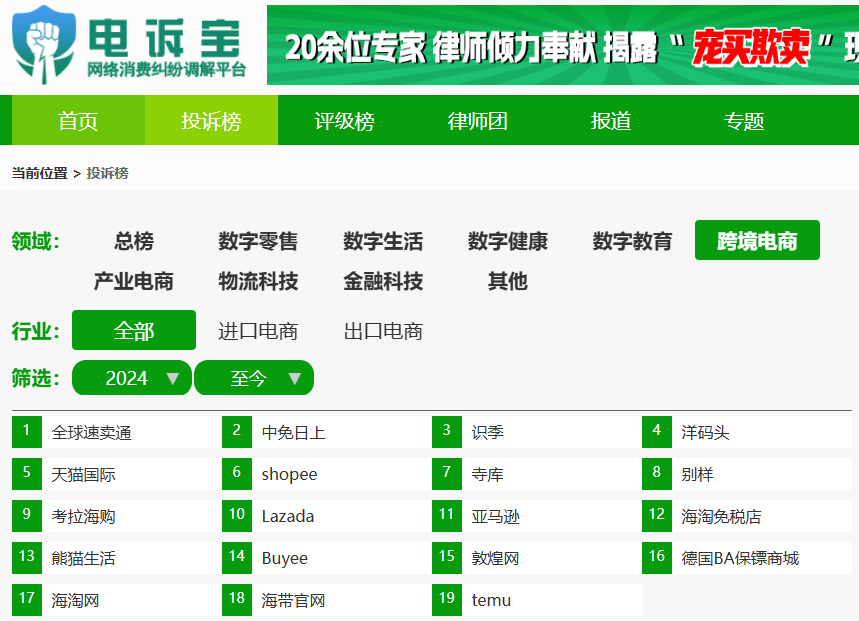Switch to 评级榜 tab

(345, 120)
